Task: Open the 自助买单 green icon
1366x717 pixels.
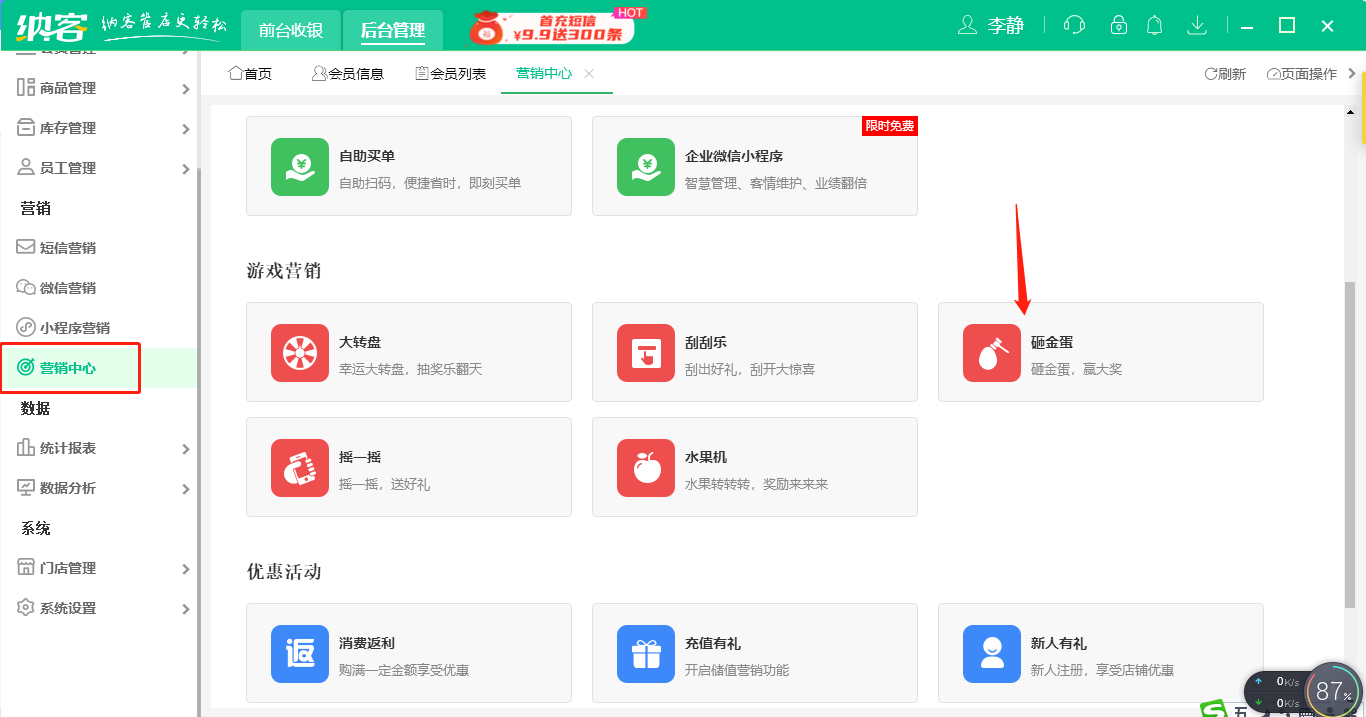Action: 300,167
